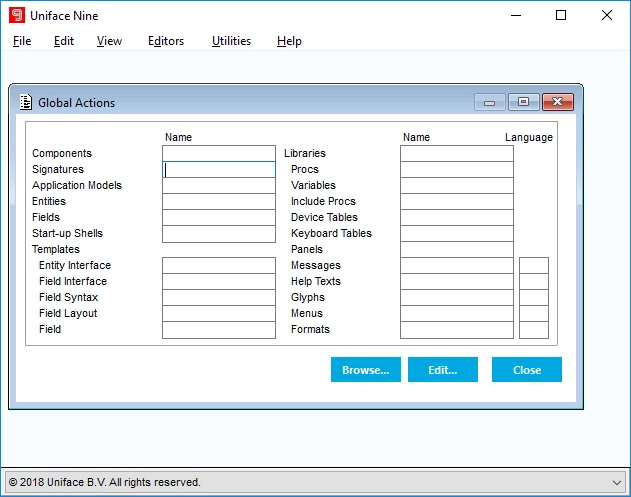Focus the Formats name field
631x497 pixels.
(x=457, y=330)
